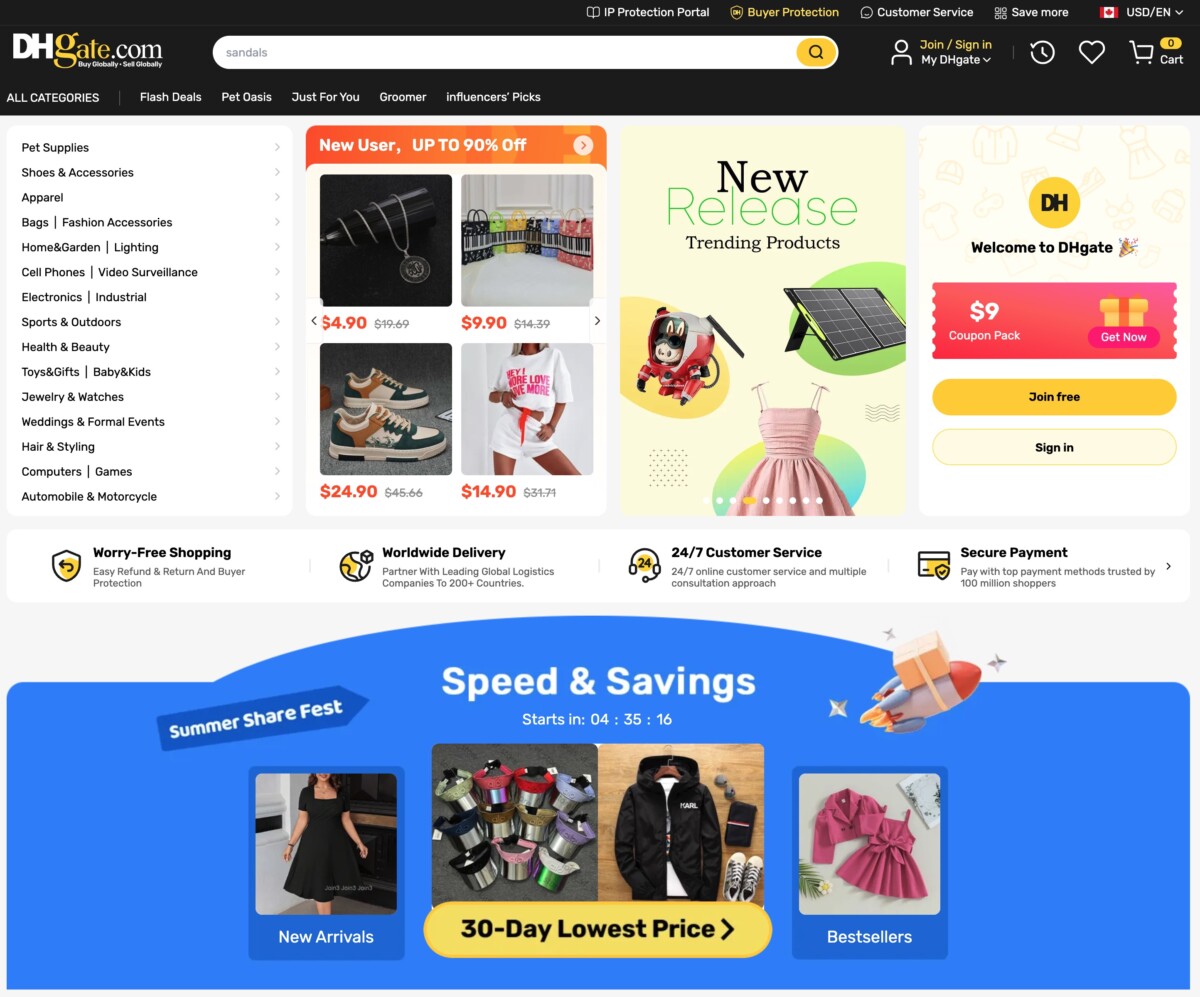Click the orange New User arrow icon
The width and height of the screenshot is (1200, 997).
click(583, 145)
